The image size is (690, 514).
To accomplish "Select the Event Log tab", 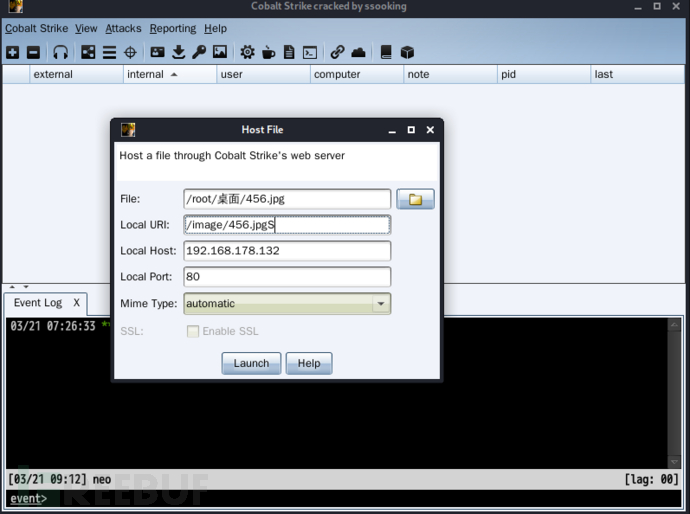I will tap(38, 303).
